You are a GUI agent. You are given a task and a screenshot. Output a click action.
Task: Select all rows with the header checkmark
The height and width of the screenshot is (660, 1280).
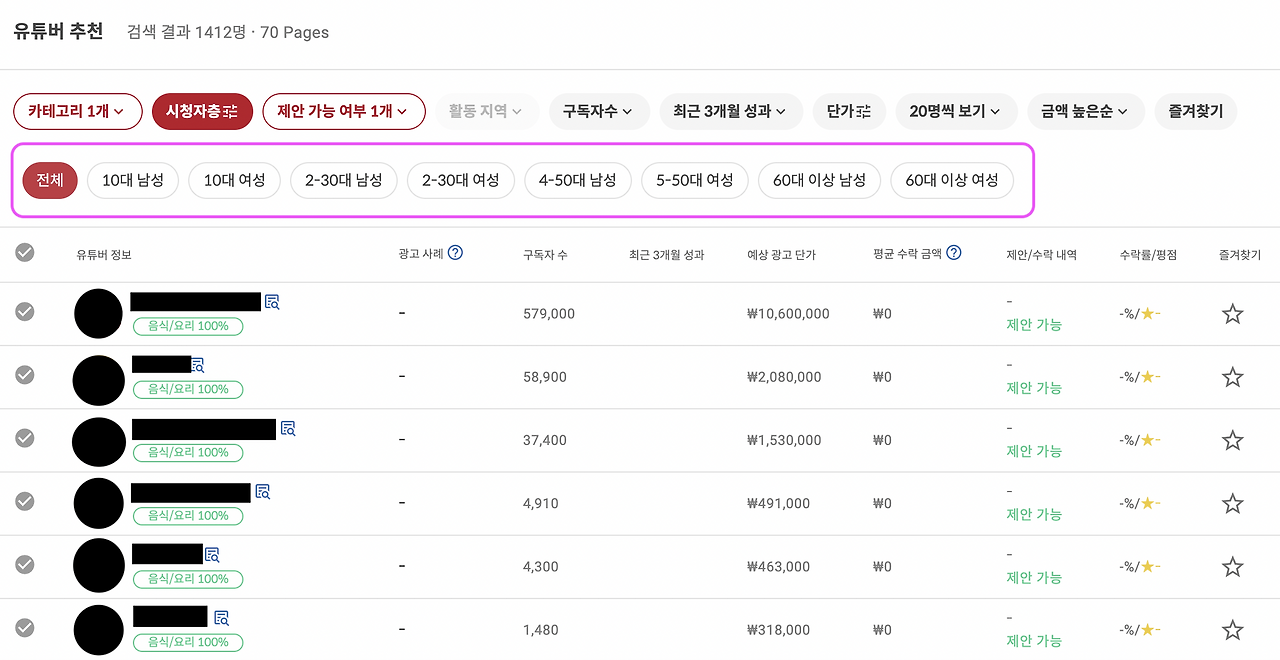(x=25, y=253)
